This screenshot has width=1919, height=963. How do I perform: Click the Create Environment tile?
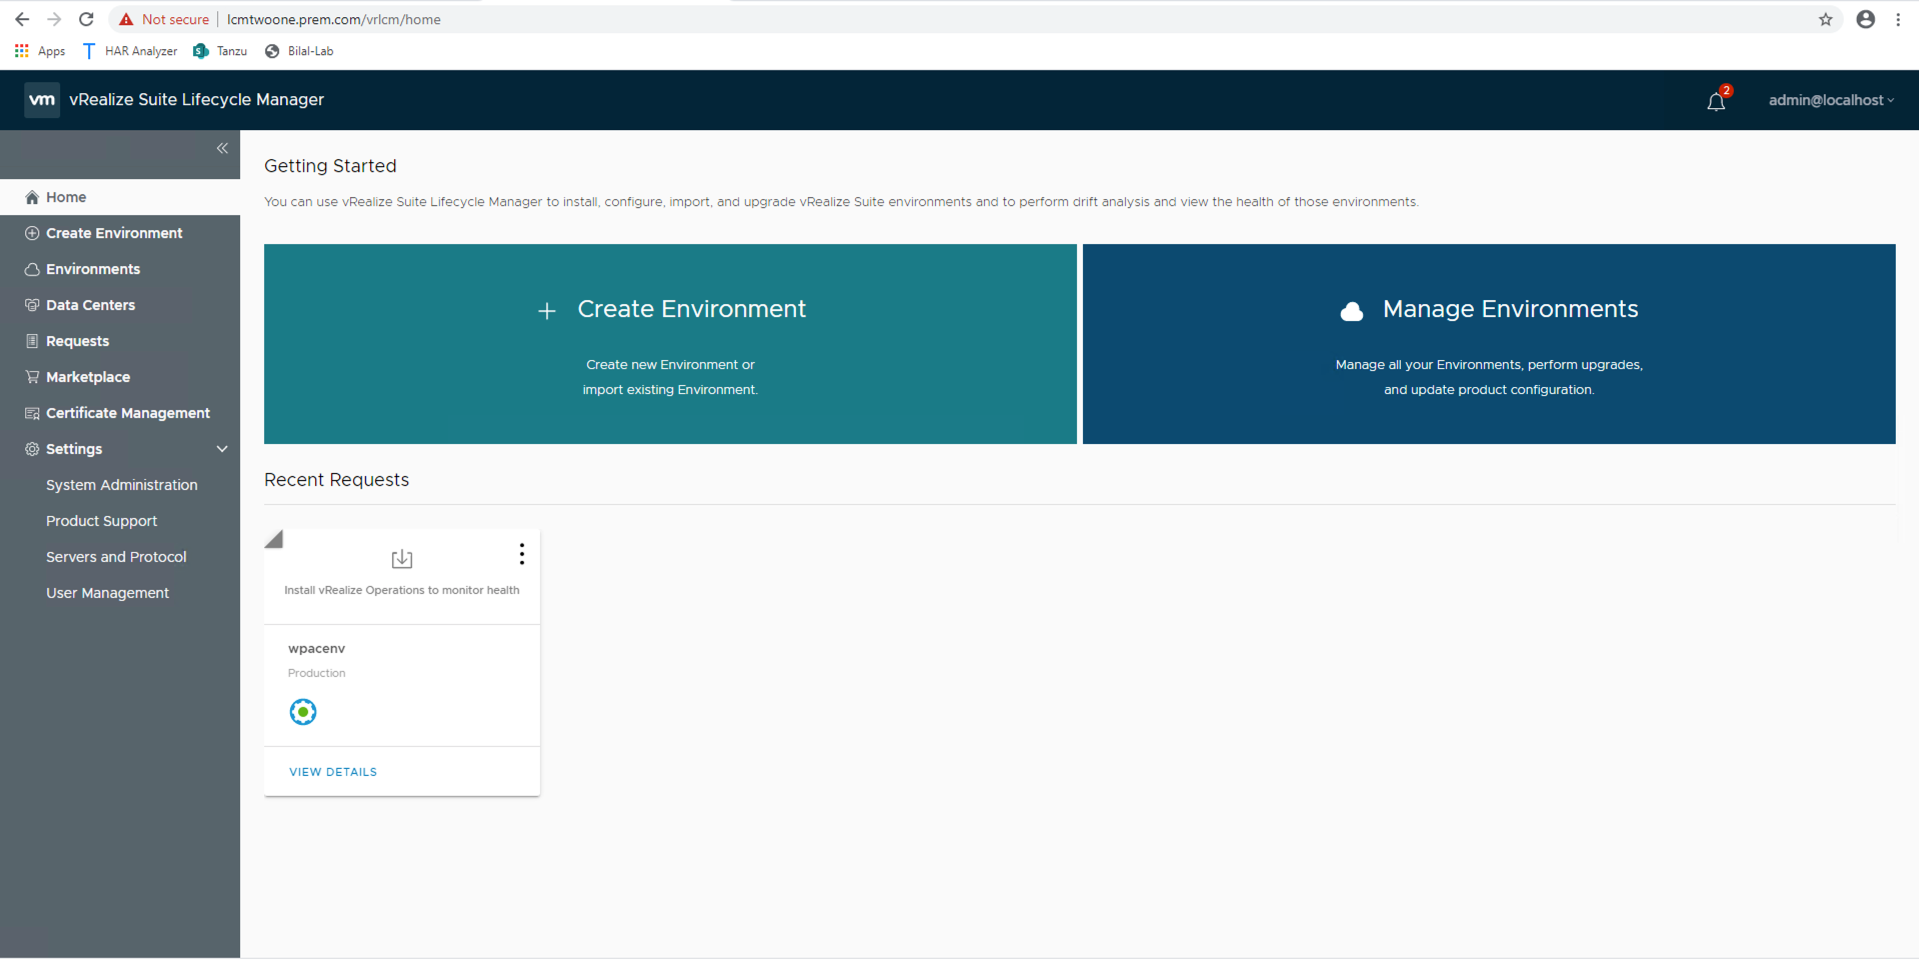pyautogui.click(x=670, y=344)
